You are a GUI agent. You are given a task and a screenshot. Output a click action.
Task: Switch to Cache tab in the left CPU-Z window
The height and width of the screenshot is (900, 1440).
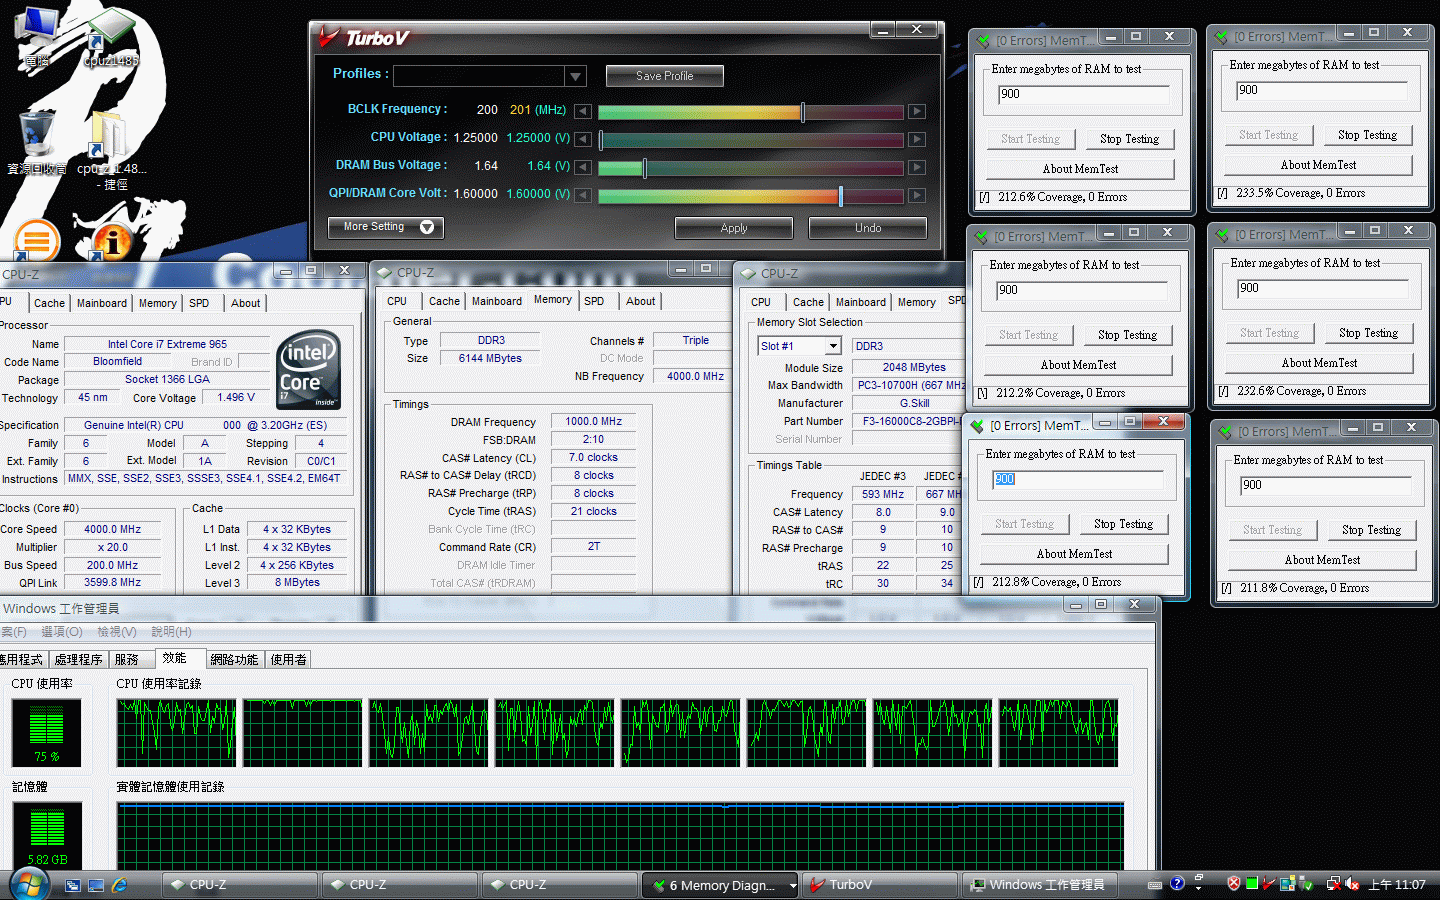(x=49, y=303)
